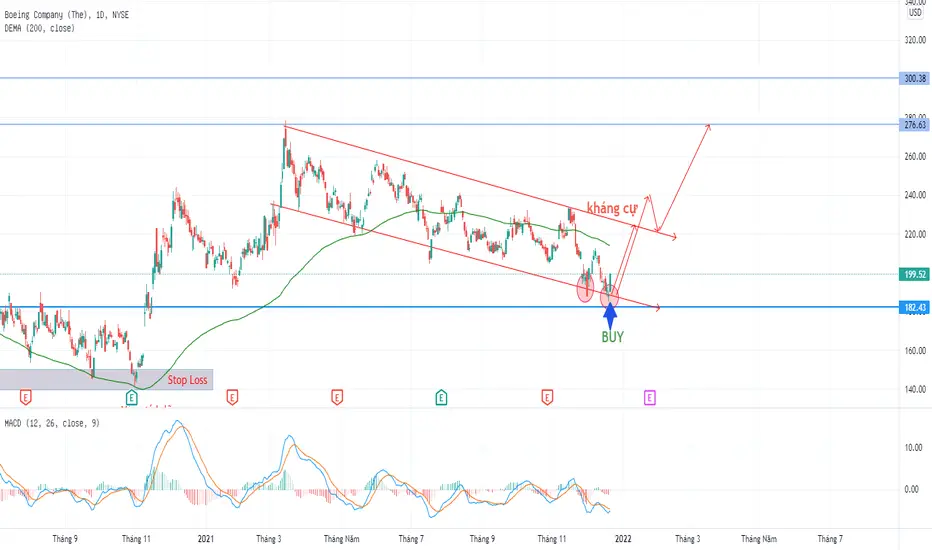Click the 2022 label on time axis
Image resolution: width=932 pixels, height=550 pixels.
tap(623, 539)
